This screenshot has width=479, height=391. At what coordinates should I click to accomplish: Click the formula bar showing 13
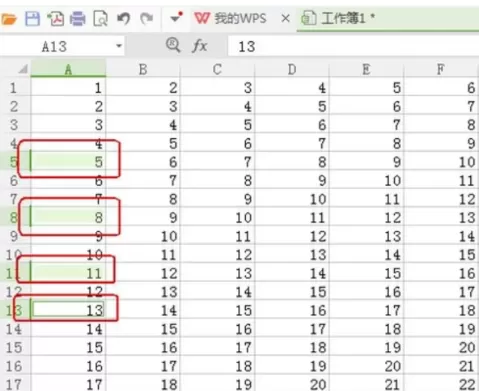click(353, 46)
